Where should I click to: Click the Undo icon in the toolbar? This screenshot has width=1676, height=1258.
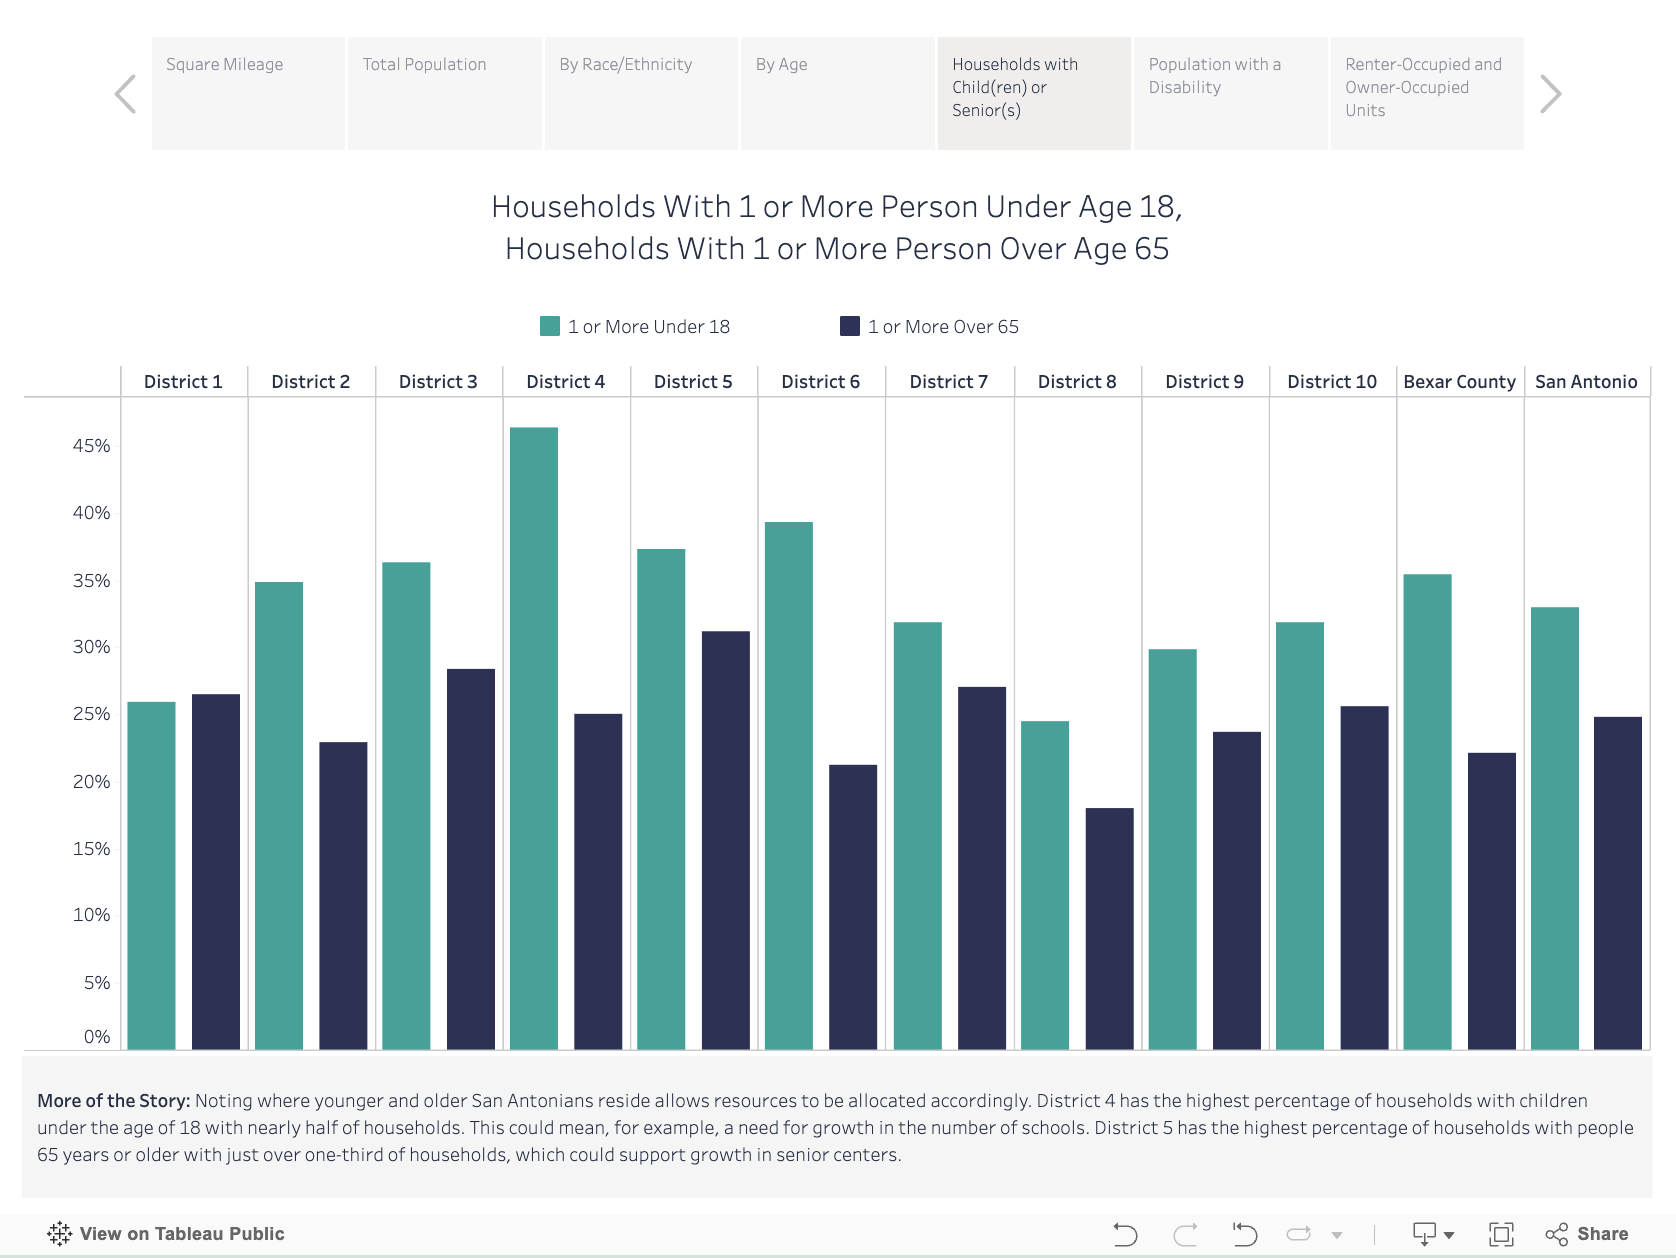tap(1125, 1235)
